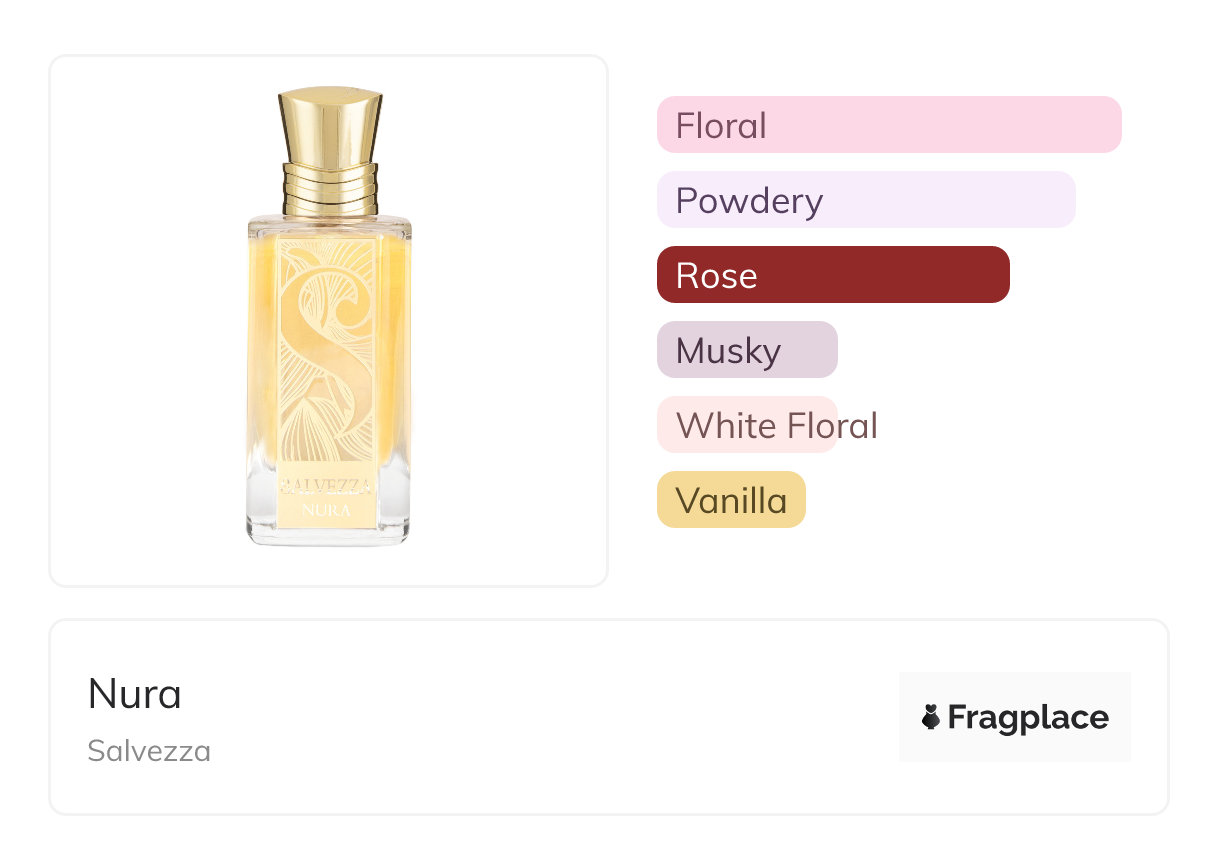Screen dimensions: 1218x864
Task: Click the Fragplace perfume bottle logo icon
Action: coord(931,717)
